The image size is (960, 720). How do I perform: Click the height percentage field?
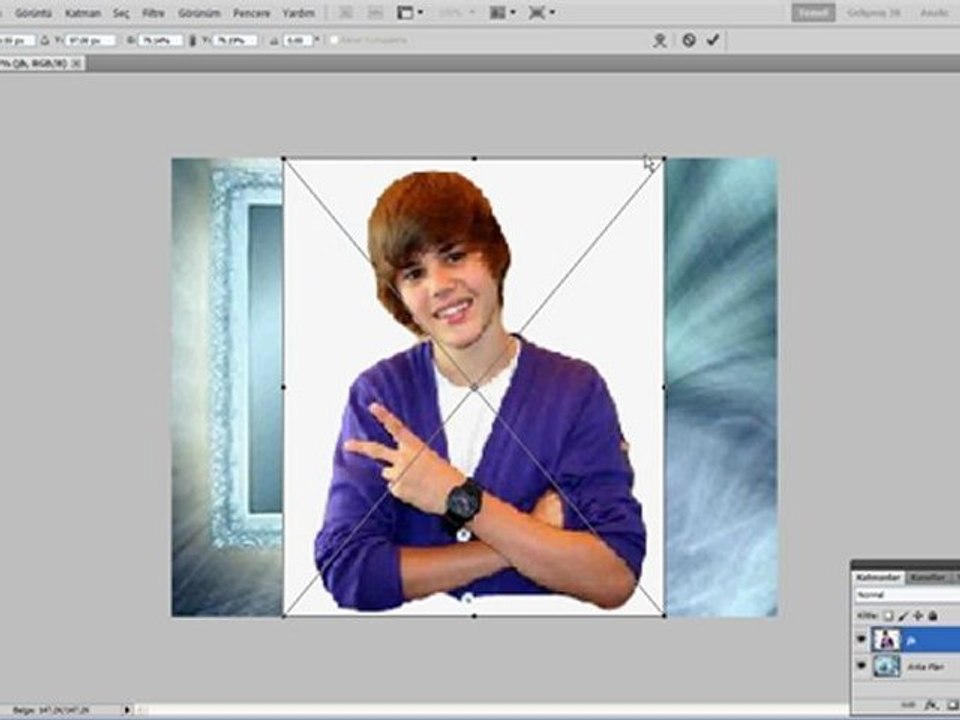coord(235,40)
